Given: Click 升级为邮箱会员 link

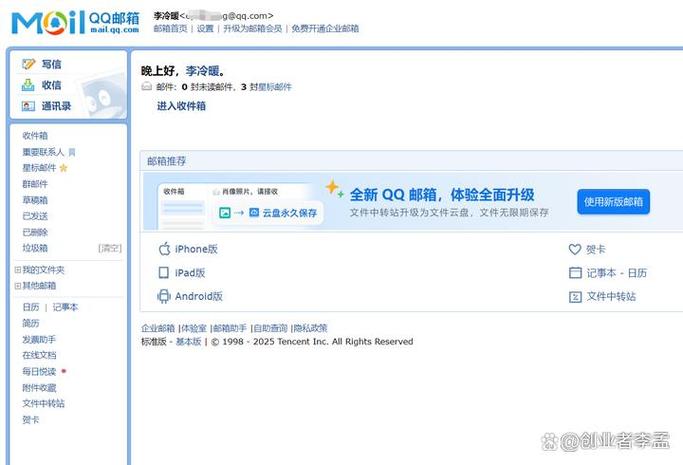Looking at the screenshot, I should click(x=253, y=28).
